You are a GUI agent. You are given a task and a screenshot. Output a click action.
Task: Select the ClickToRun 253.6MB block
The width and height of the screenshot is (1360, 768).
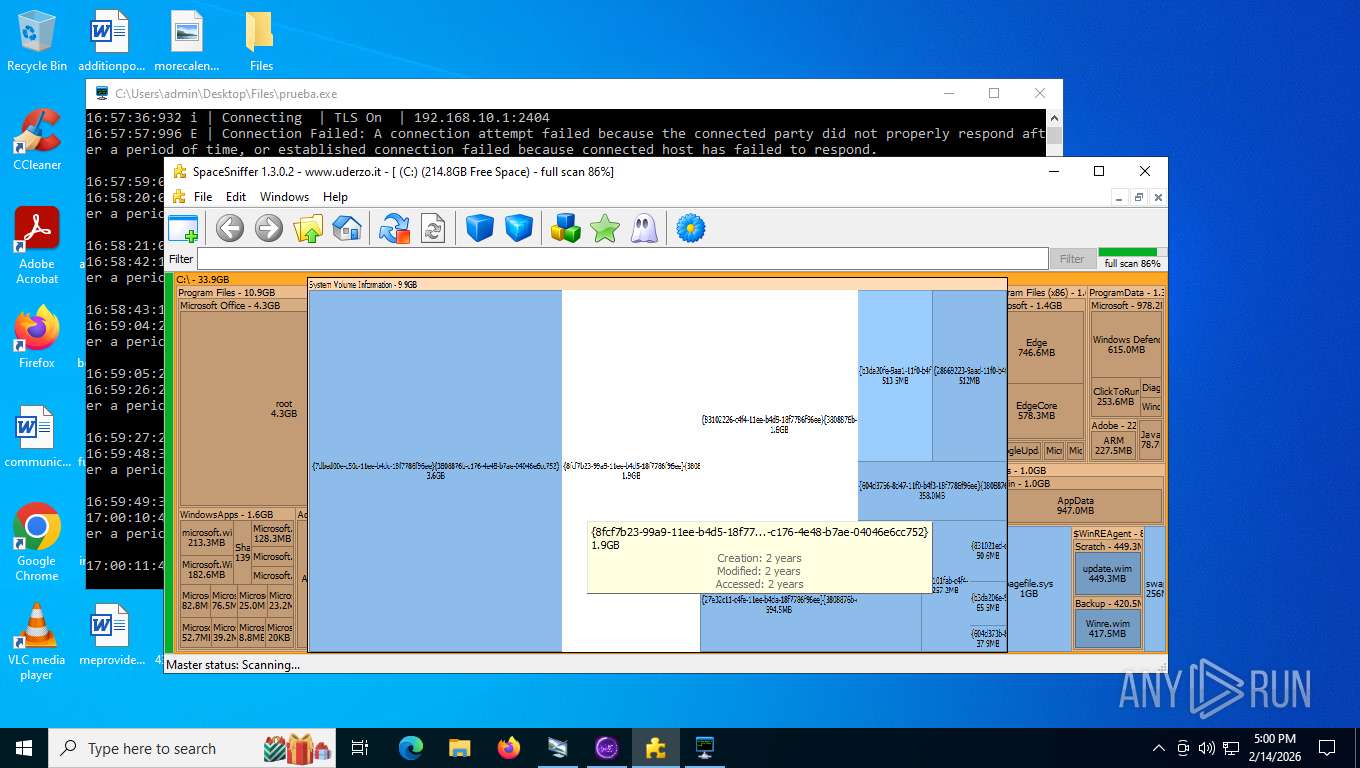click(x=1115, y=397)
